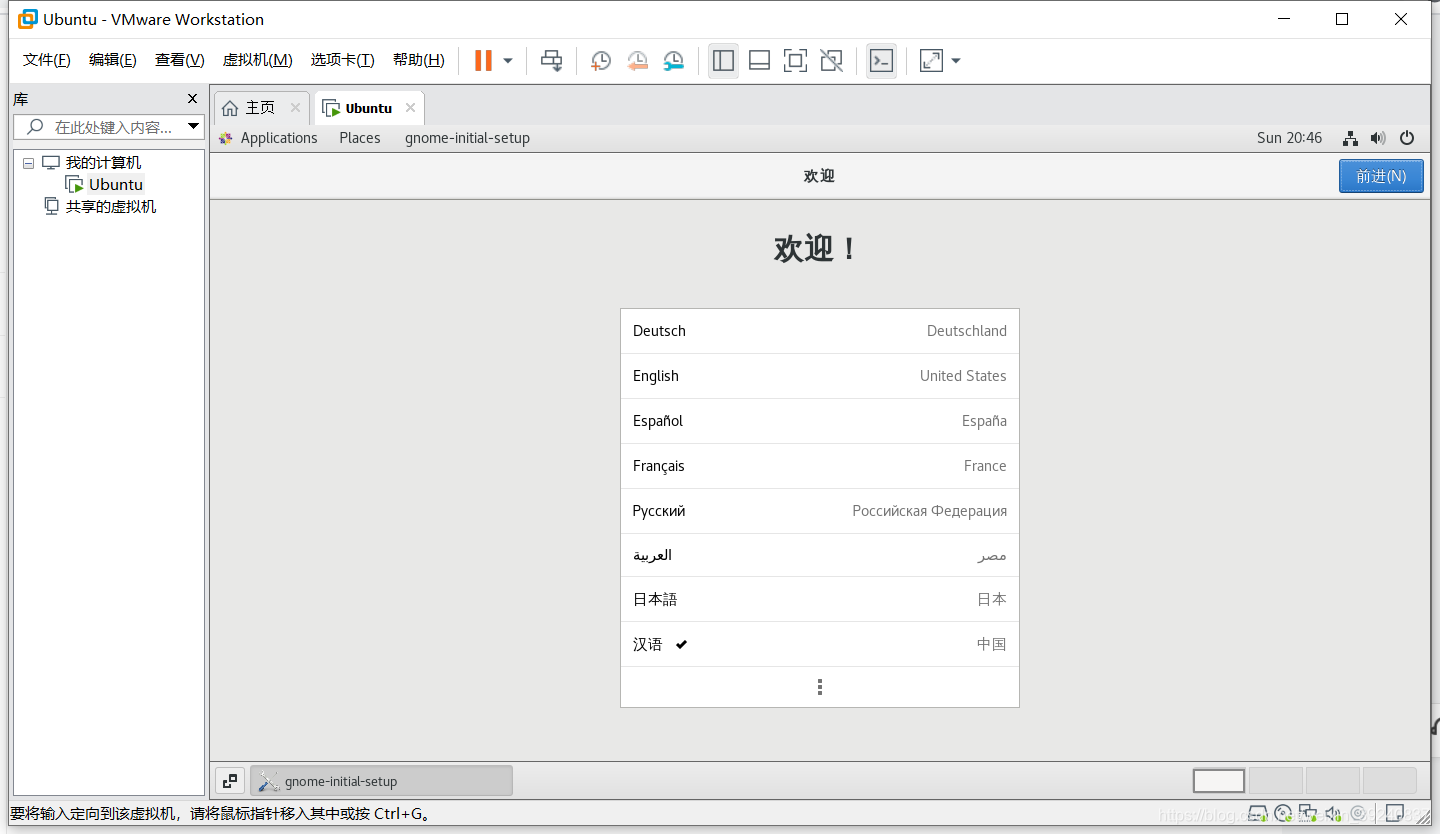Click the sound card status icon
Viewport: 1440px width, 834px height.
(x=1333, y=813)
